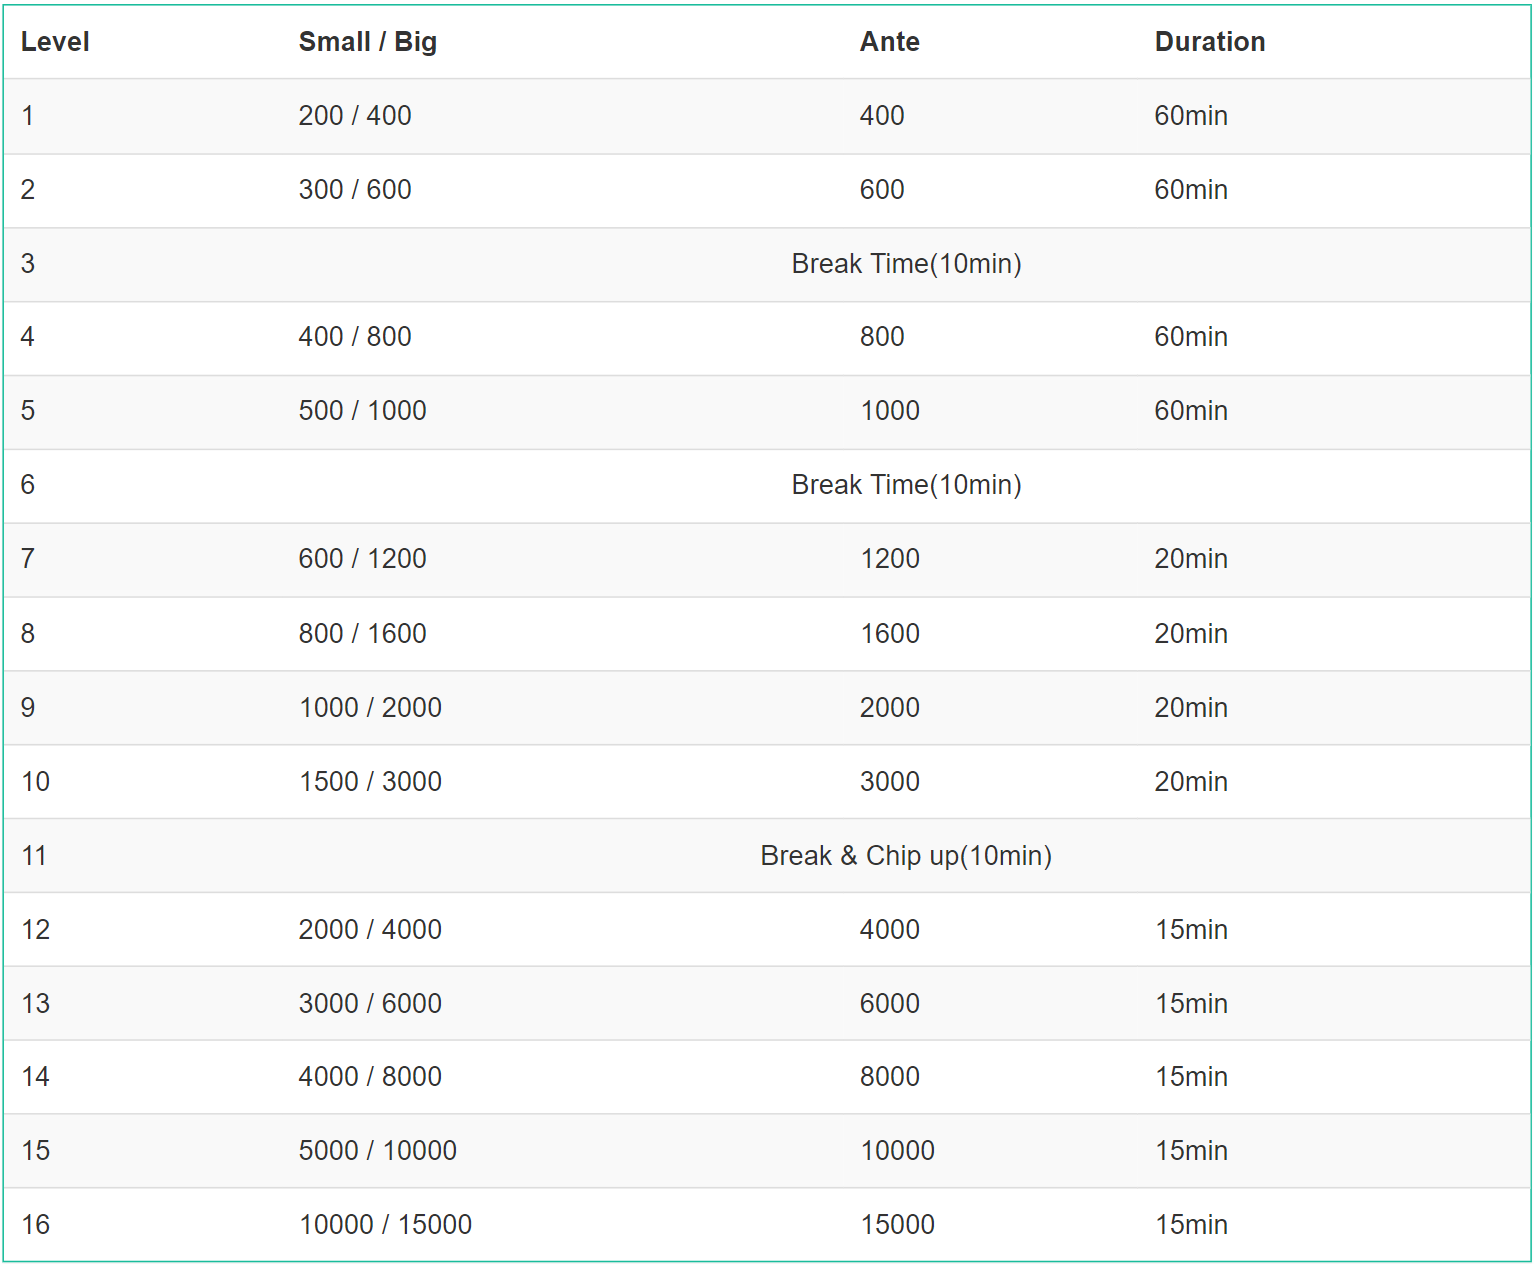Click ante value 15000 in level 16
Image resolution: width=1534 pixels, height=1264 pixels.
[x=898, y=1225]
